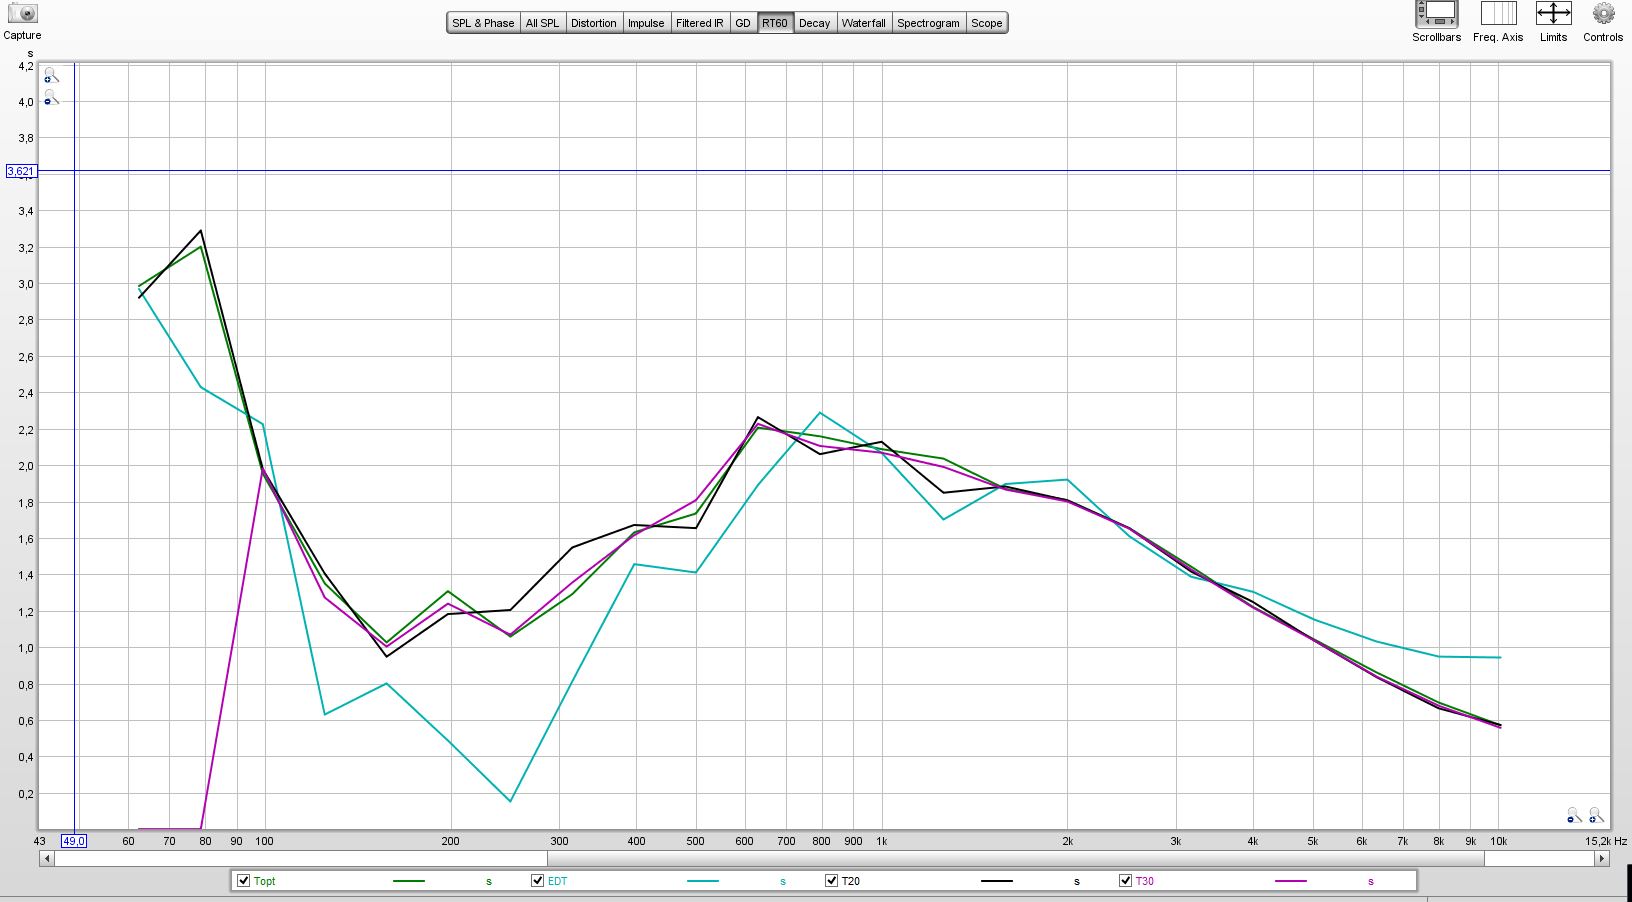Click the Topt legend label

point(264,881)
